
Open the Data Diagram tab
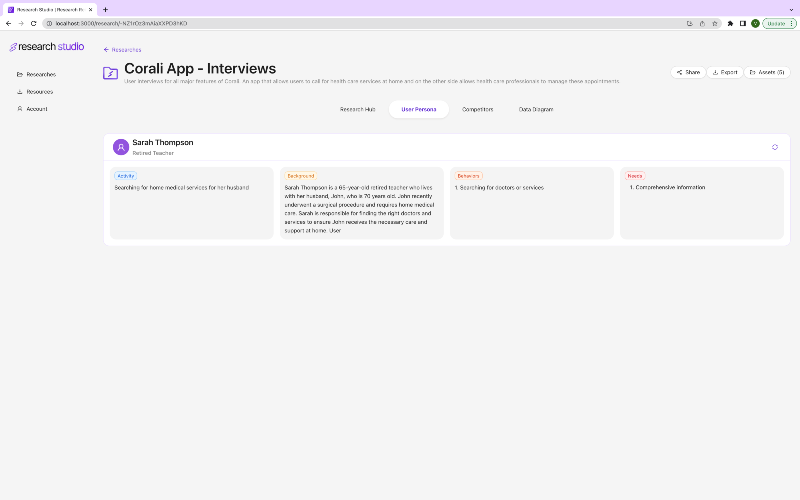[536, 109]
